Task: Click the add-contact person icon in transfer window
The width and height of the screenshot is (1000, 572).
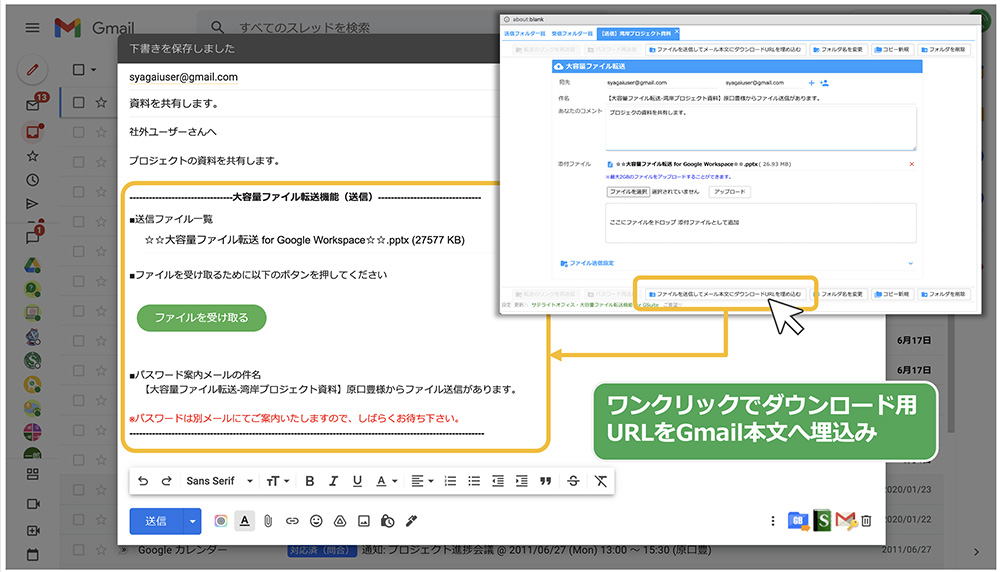Action: [x=824, y=83]
